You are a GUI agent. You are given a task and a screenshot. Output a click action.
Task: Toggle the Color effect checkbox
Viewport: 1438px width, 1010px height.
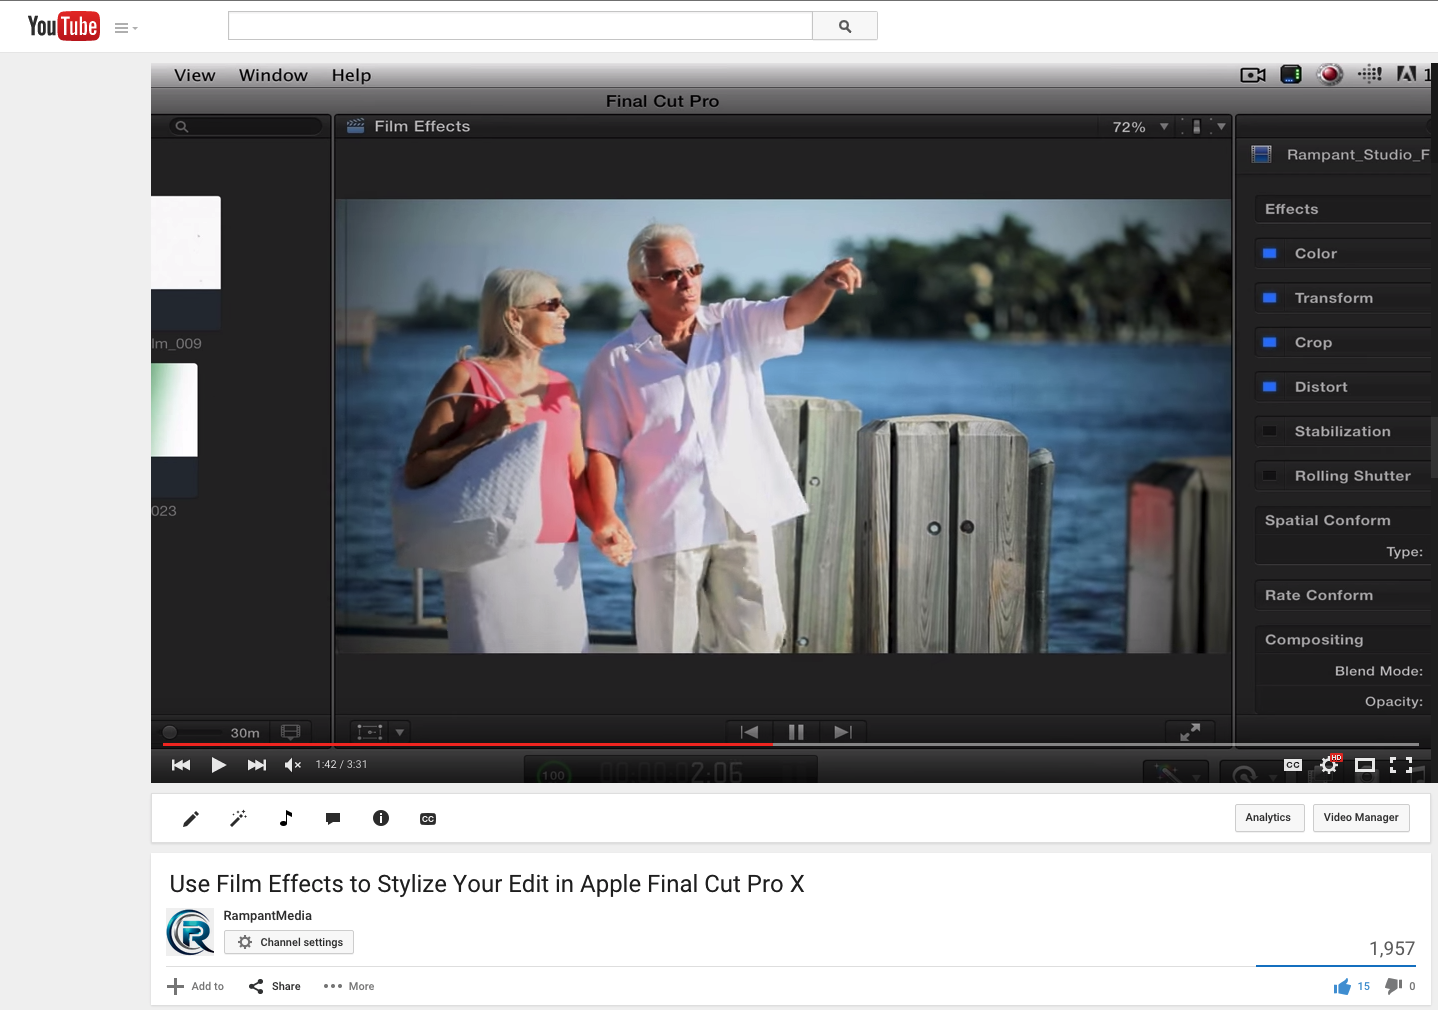click(x=1269, y=254)
